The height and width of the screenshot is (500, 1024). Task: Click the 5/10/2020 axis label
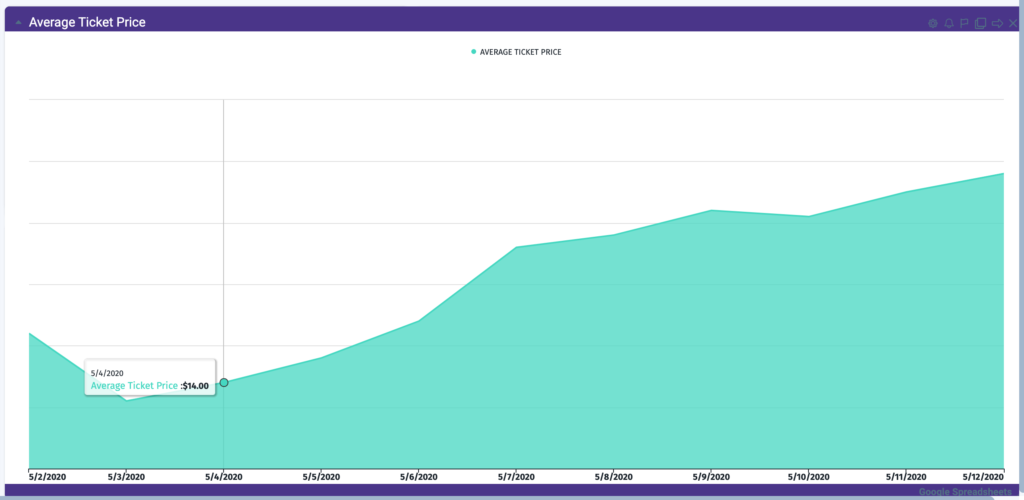point(808,477)
